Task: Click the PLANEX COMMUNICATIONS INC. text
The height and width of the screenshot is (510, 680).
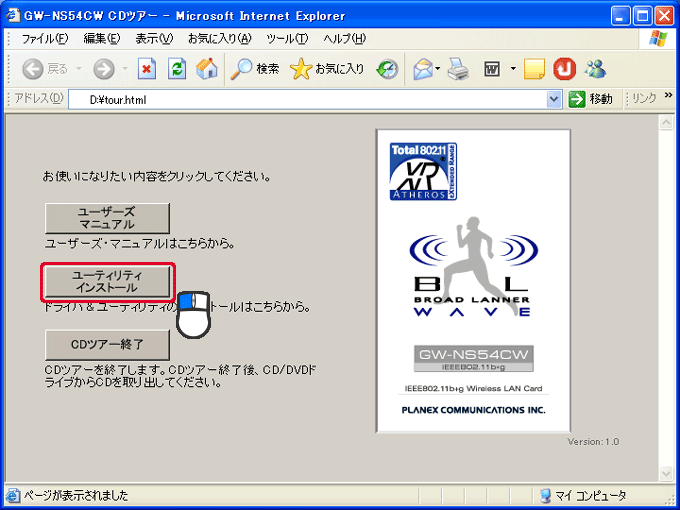Action: coord(473,410)
